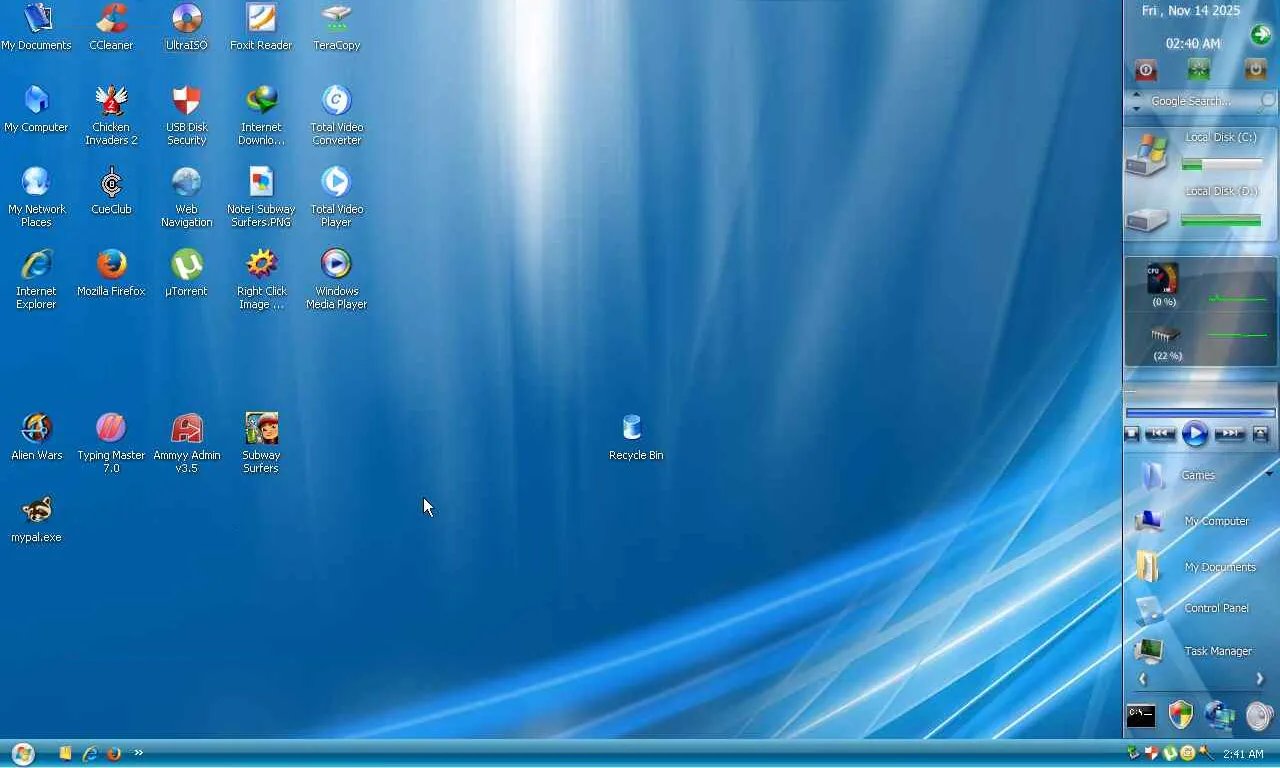The image size is (1280, 768).
Task: Open the Start menu orb
Action: pos(22,753)
